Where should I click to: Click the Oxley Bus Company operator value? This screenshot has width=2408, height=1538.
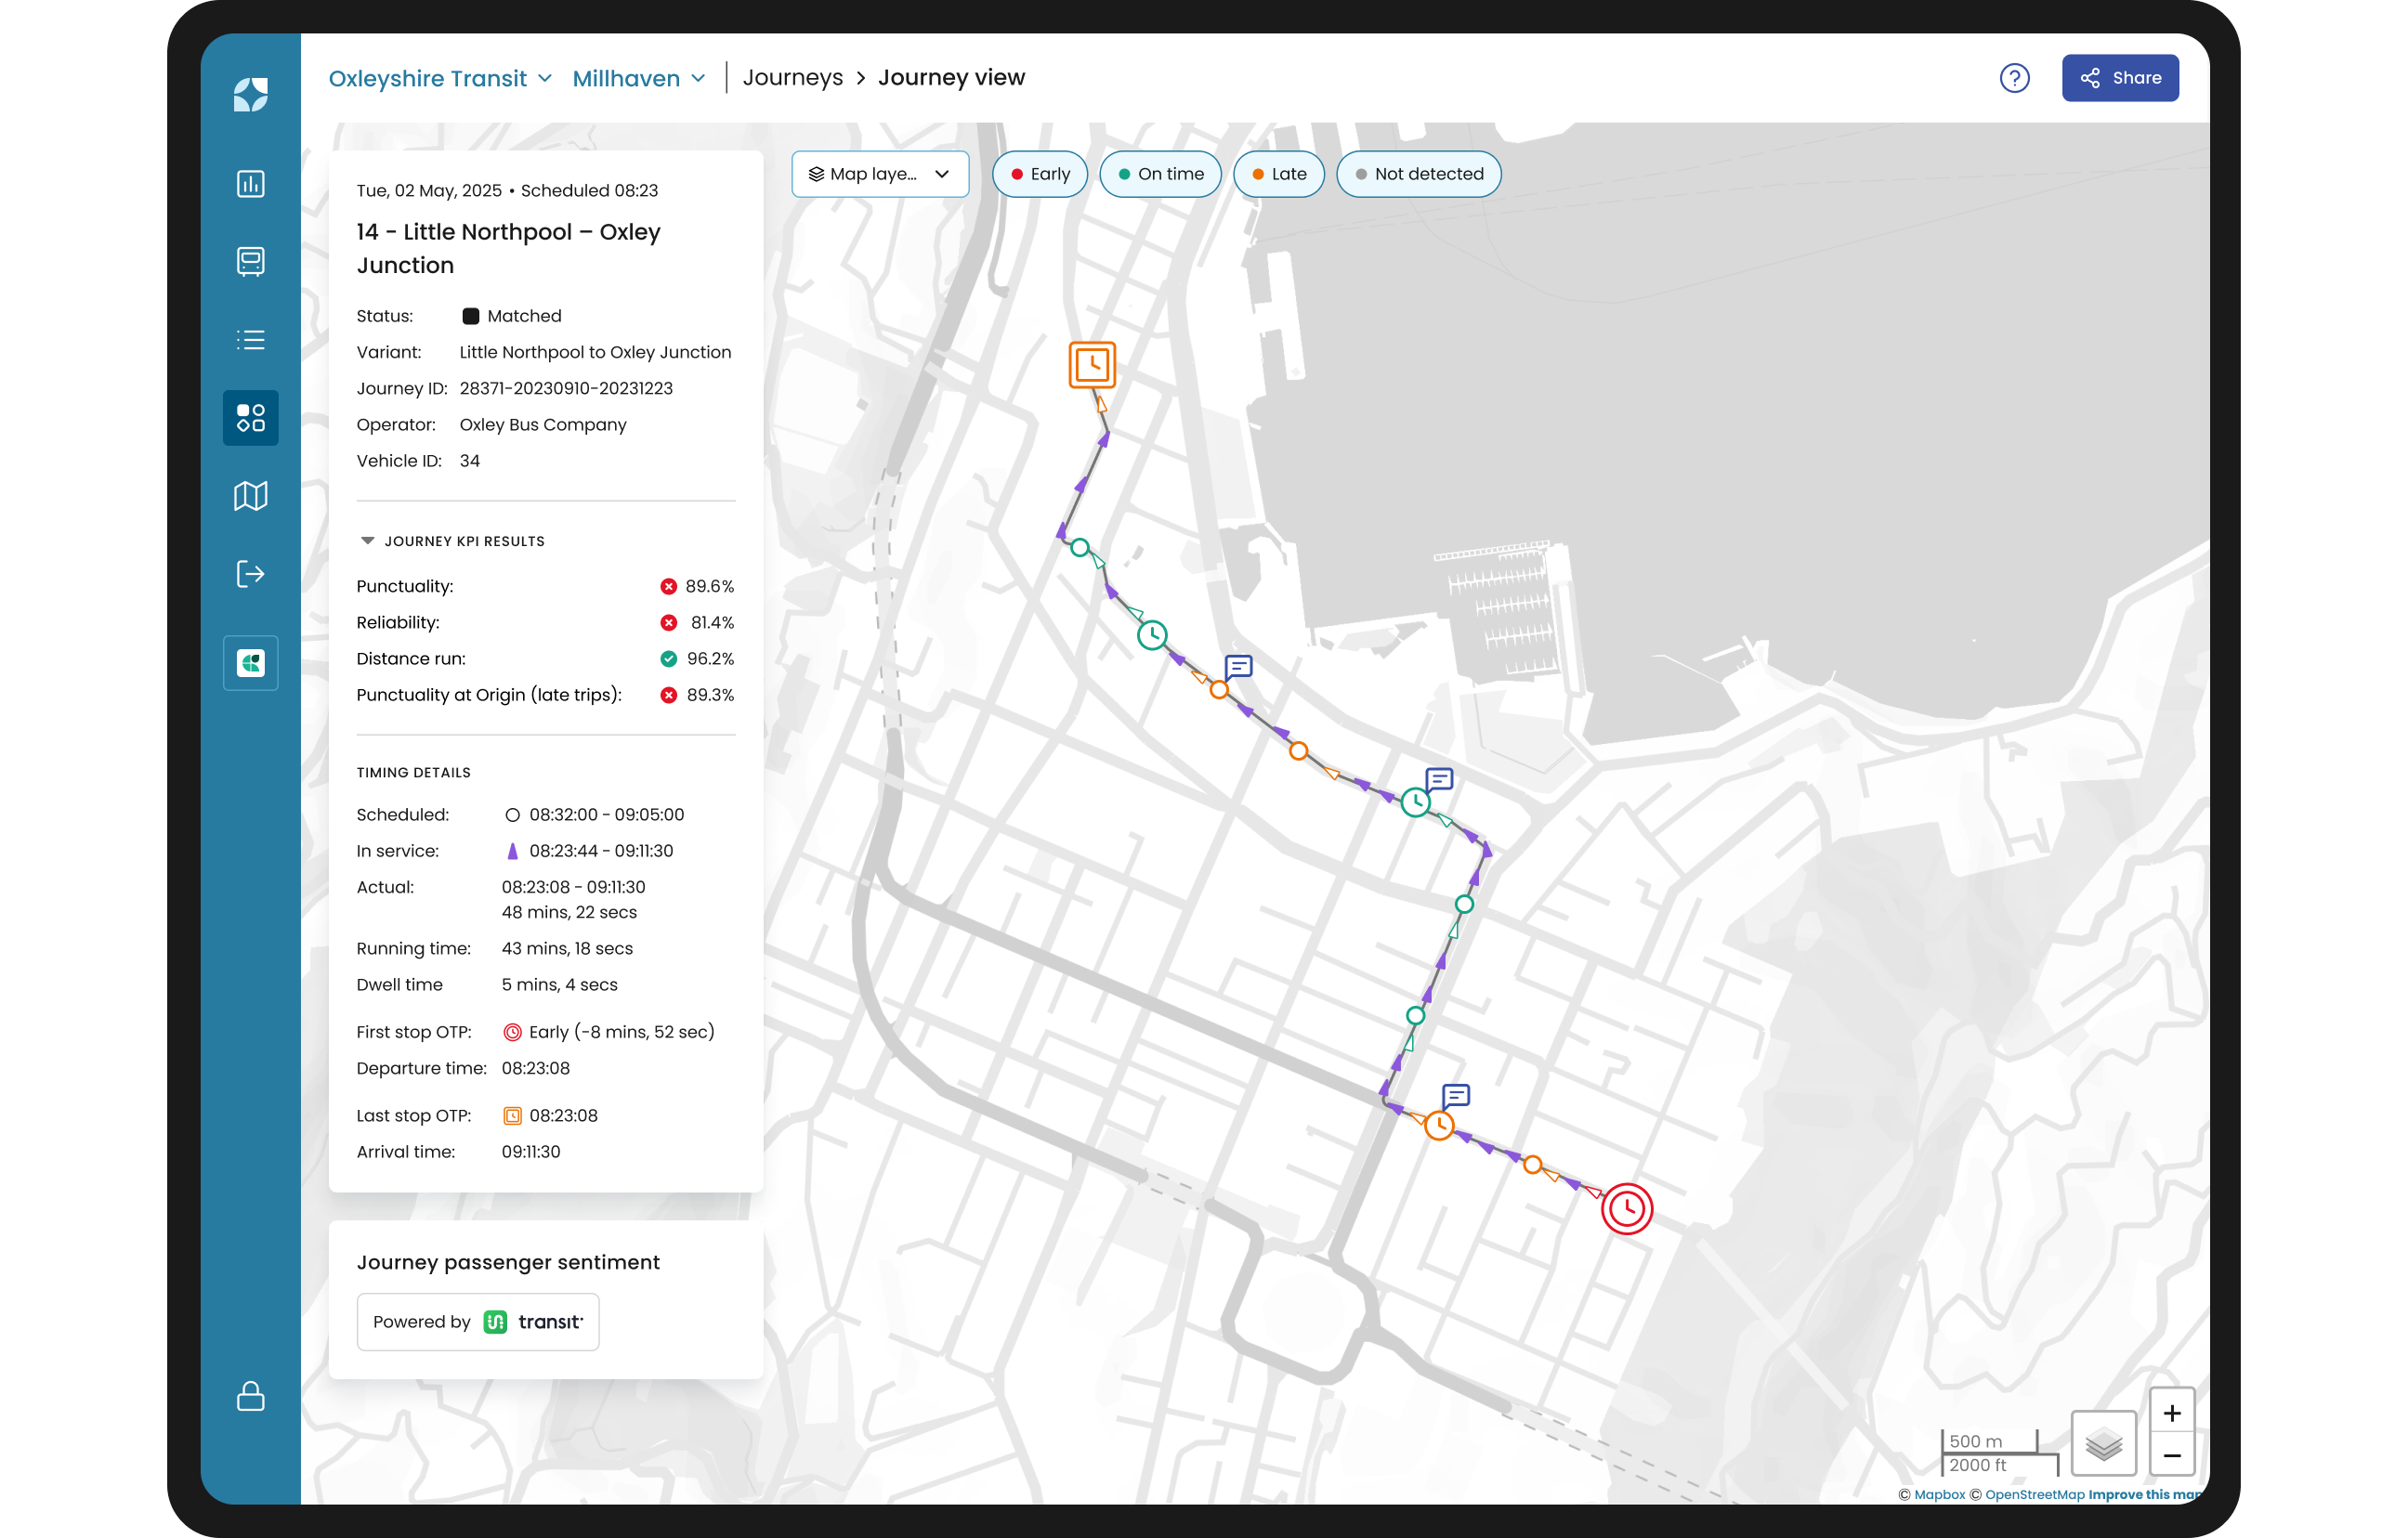coord(543,424)
